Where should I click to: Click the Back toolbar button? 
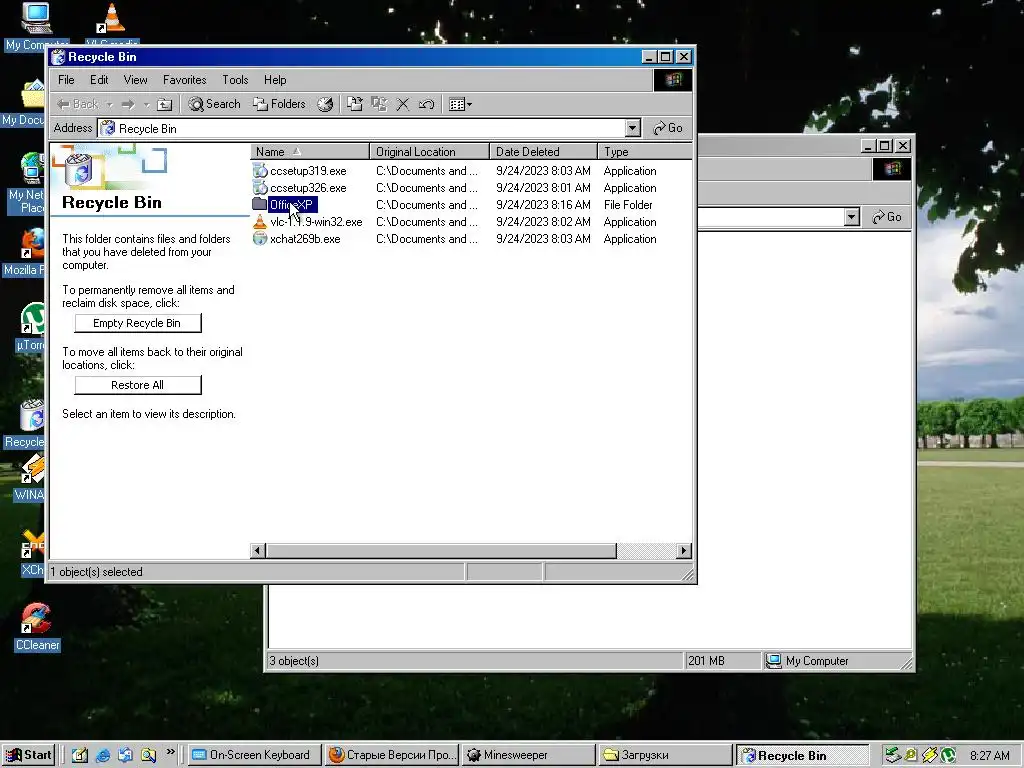[x=77, y=104]
